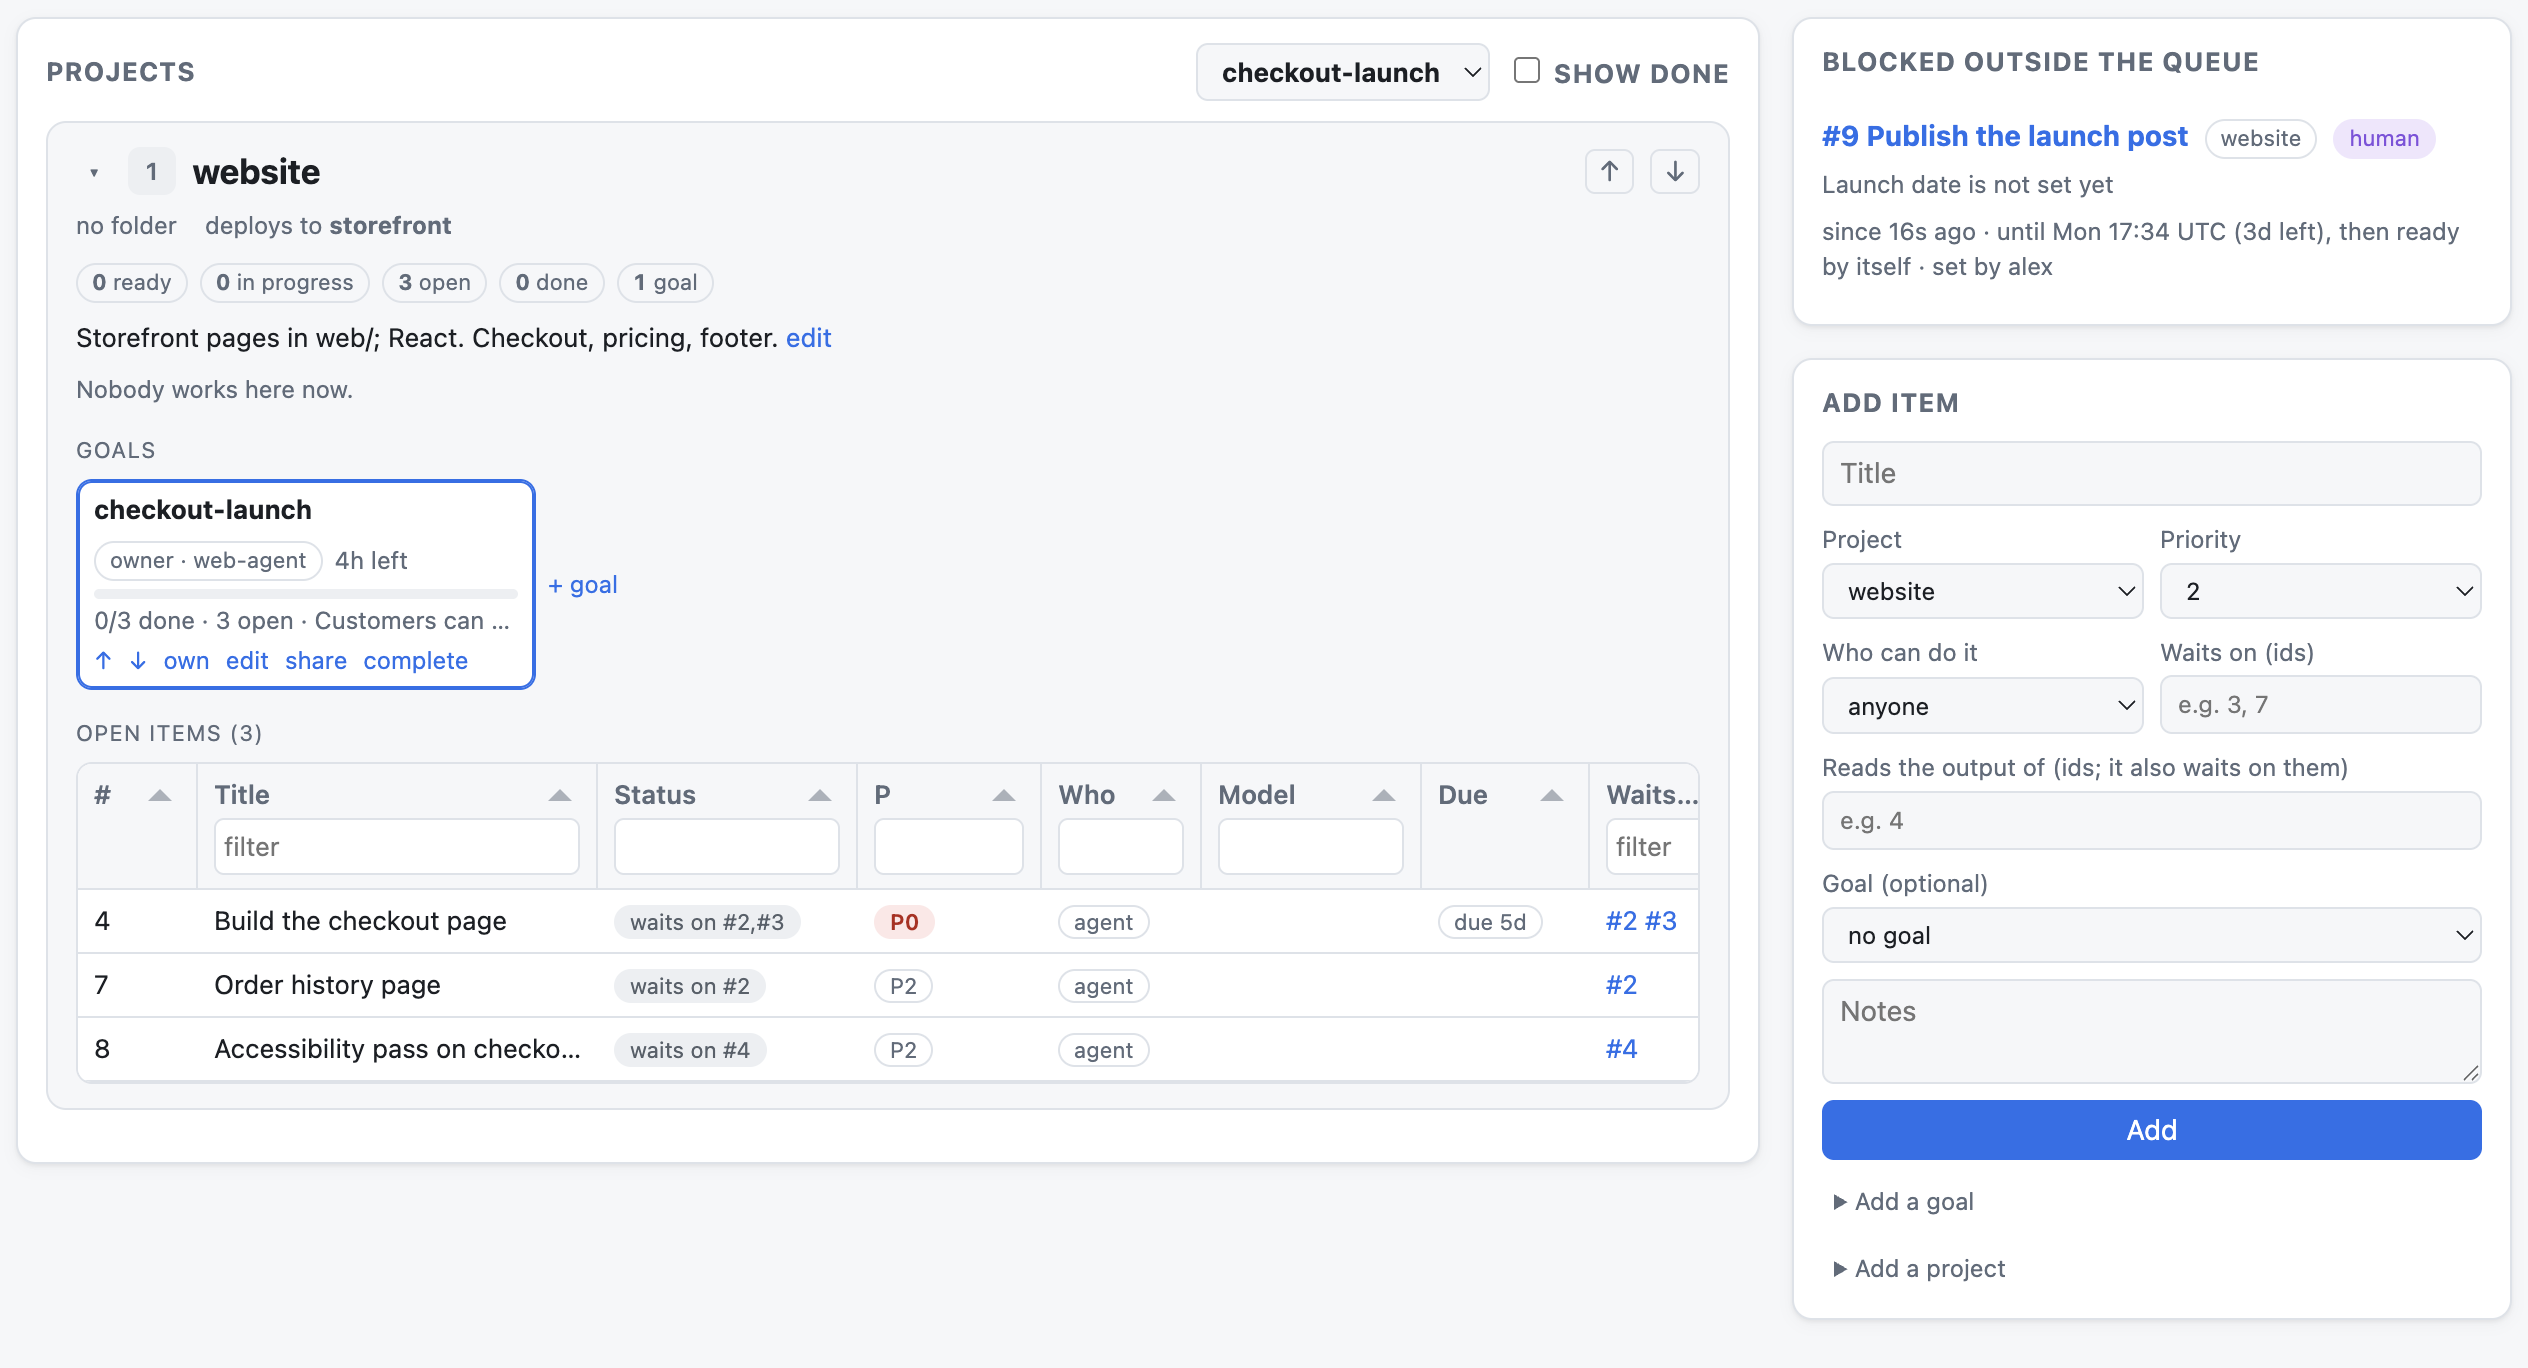Sort table by Due column arrow
The height and width of the screenshot is (1368, 2528).
pos(1552,796)
